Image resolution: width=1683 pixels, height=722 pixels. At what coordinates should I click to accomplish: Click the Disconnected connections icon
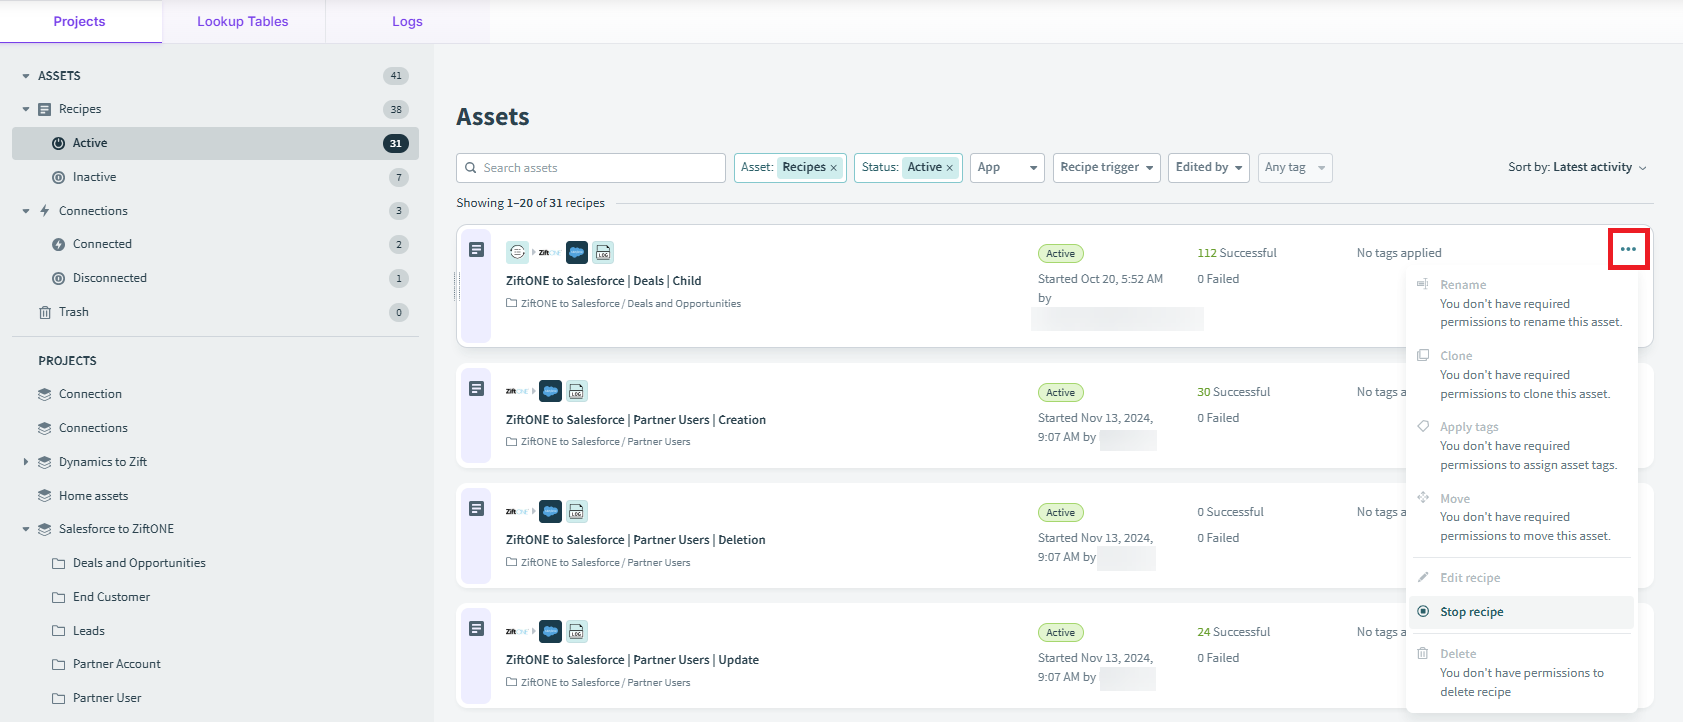pos(58,278)
